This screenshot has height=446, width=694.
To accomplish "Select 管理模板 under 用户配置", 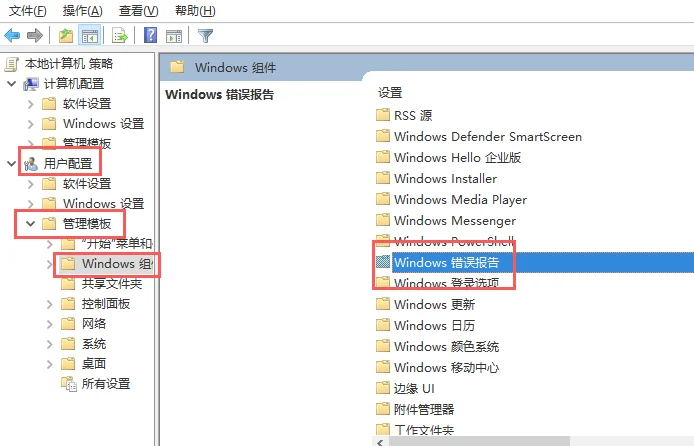I will [x=87, y=224].
